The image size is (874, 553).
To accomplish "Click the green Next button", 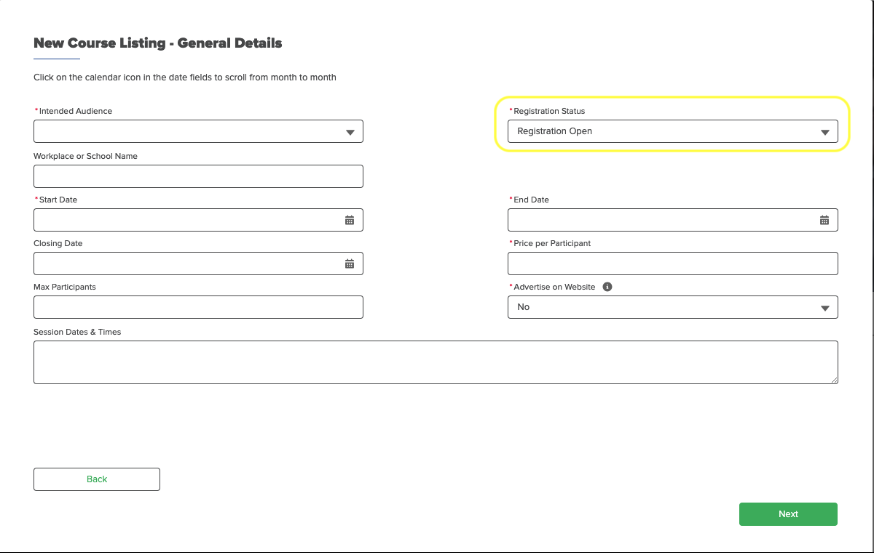I will (x=787, y=514).
